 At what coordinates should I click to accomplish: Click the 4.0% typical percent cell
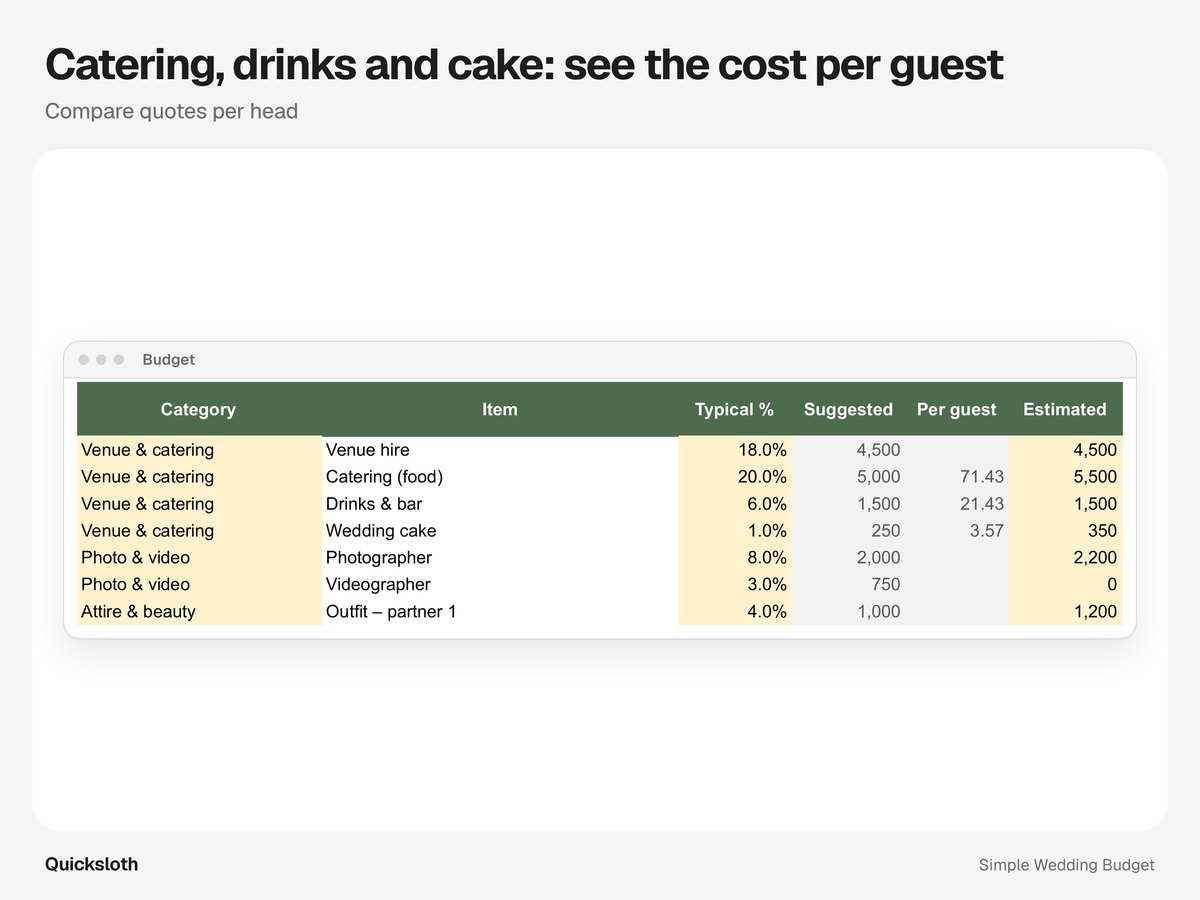(x=735, y=612)
